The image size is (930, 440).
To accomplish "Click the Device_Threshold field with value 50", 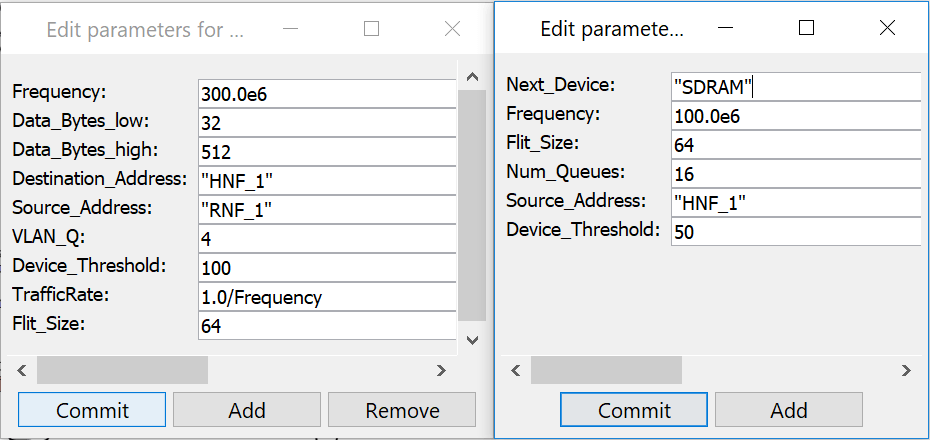I will (795, 231).
